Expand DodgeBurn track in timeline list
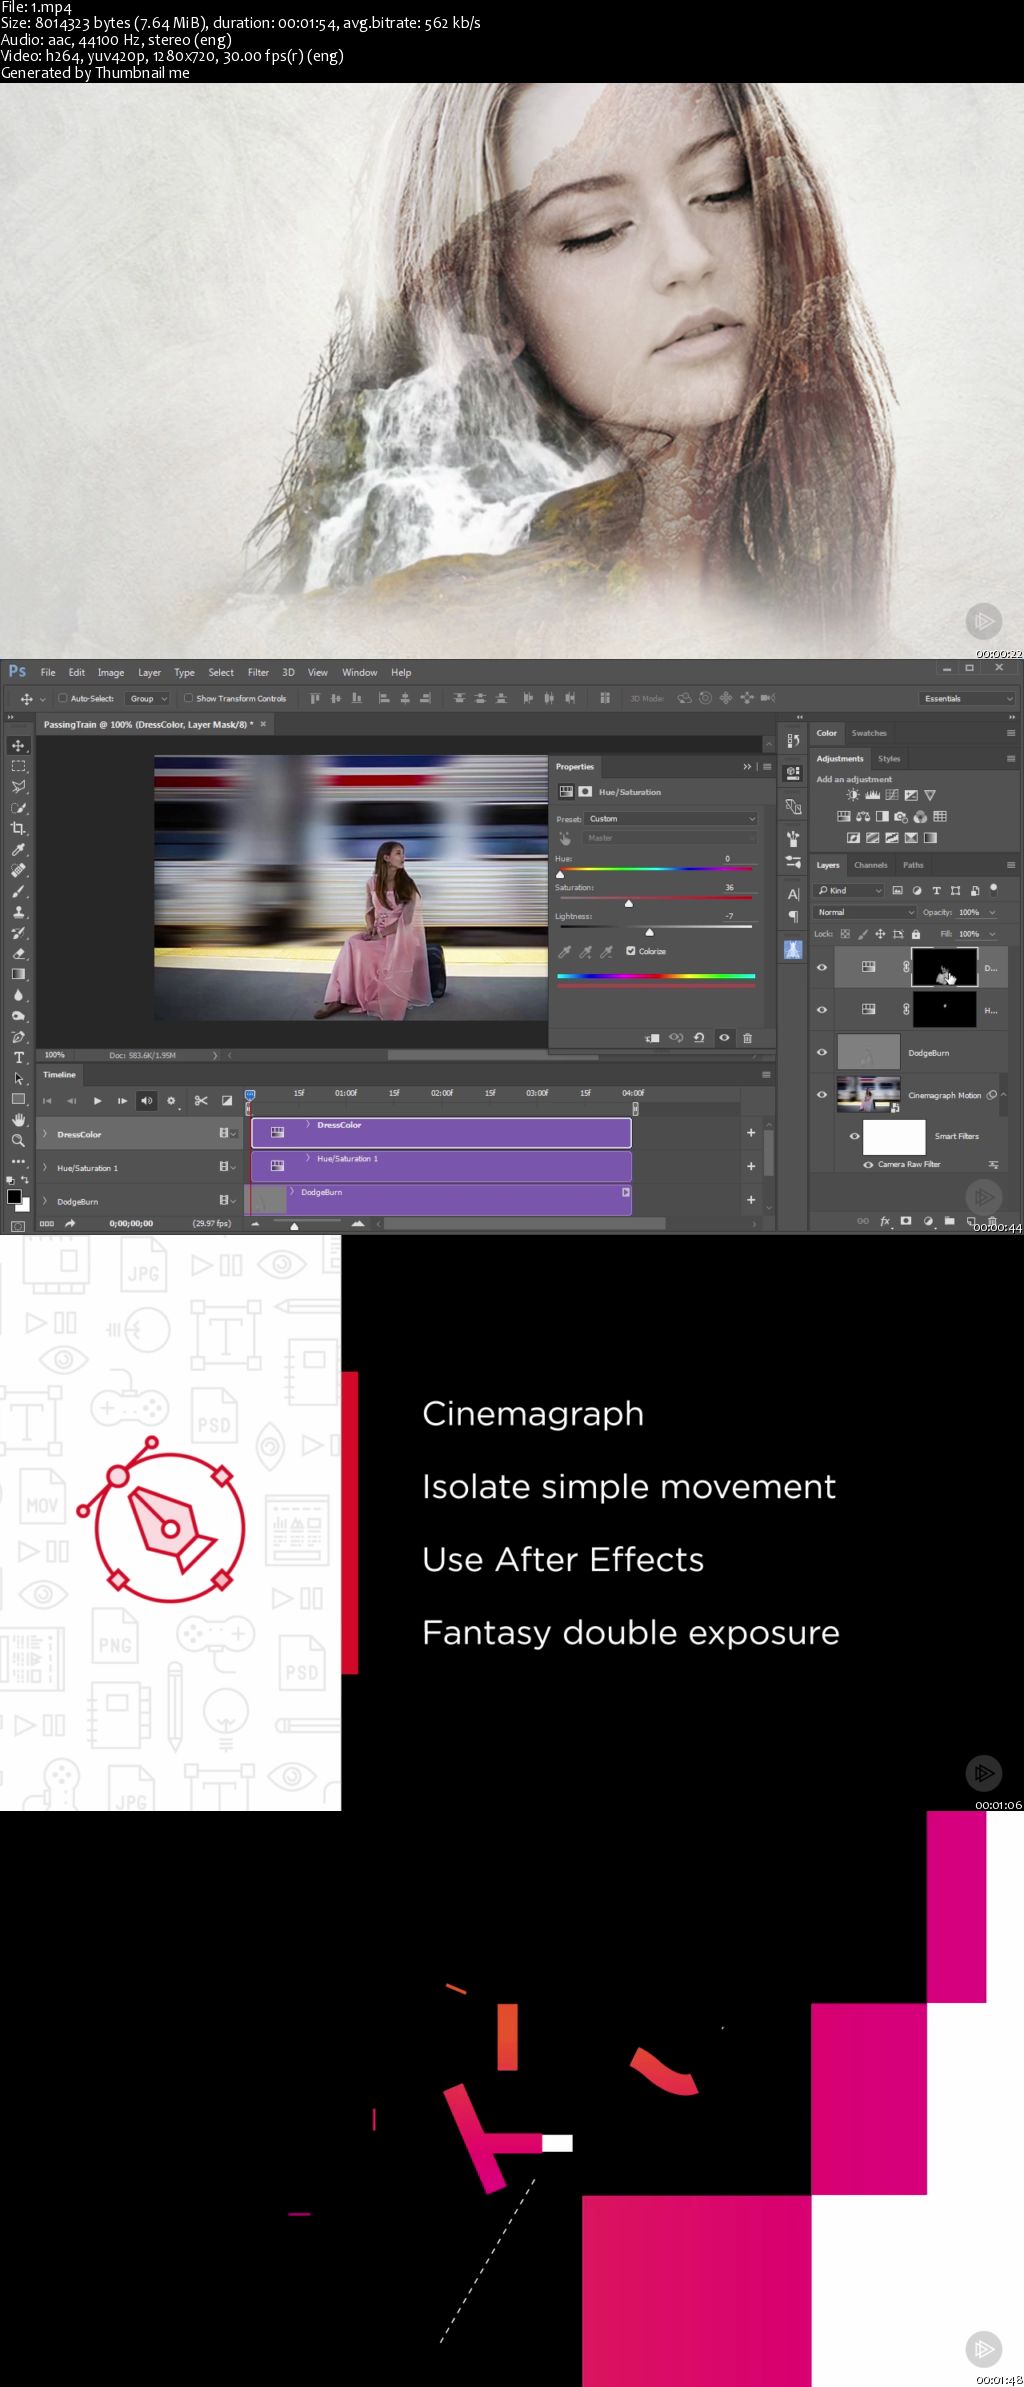The width and height of the screenshot is (1024, 2387). tap(44, 1201)
